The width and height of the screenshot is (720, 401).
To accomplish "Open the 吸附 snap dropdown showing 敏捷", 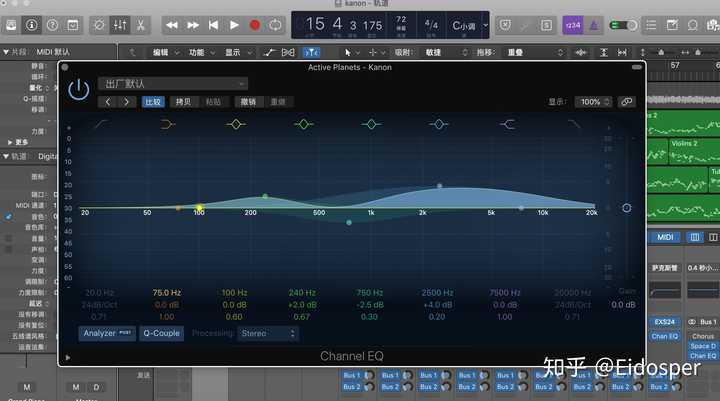I will 445,52.
